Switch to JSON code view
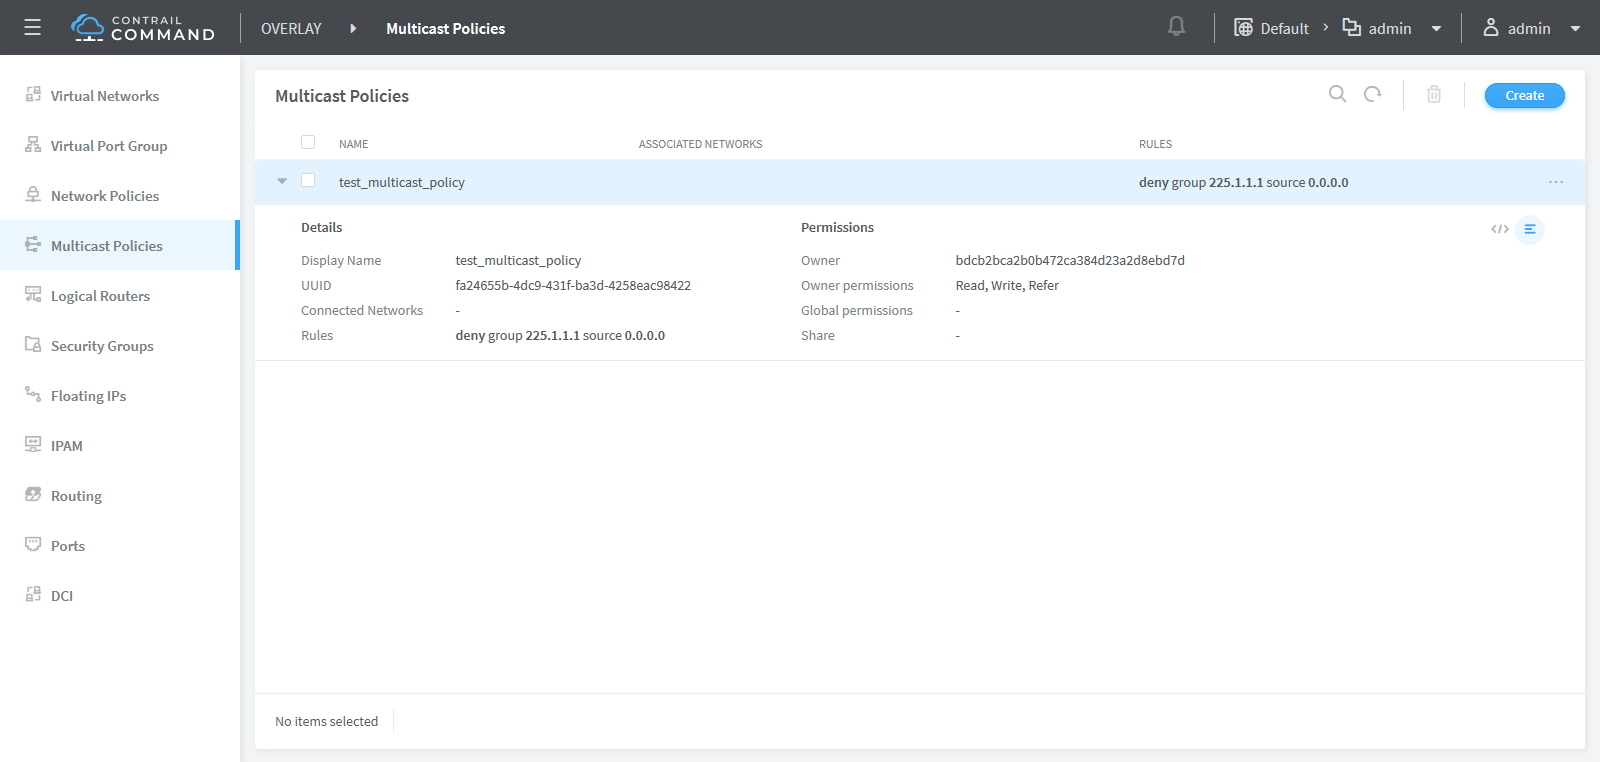The height and width of the screenshot is (762, 1600). pos(1499,230)
